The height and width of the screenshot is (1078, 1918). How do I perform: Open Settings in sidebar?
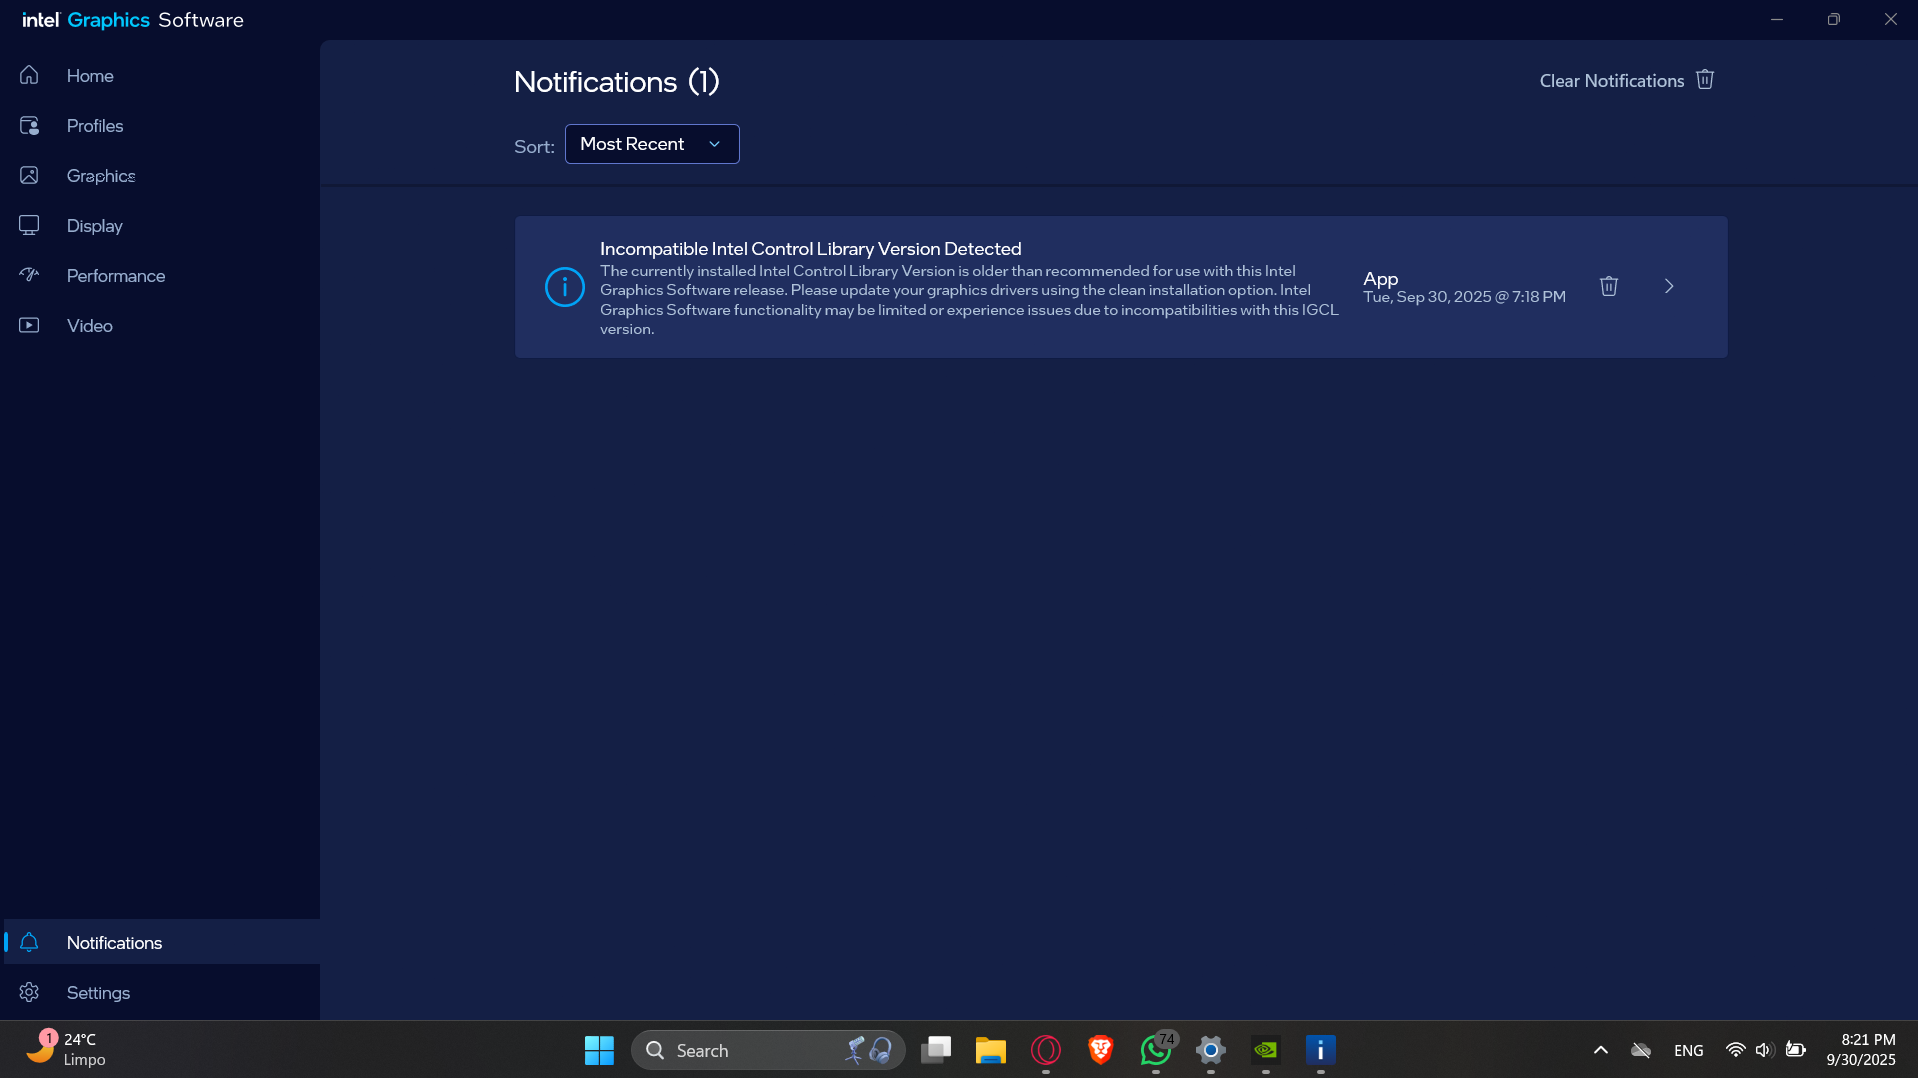point(160,992)
